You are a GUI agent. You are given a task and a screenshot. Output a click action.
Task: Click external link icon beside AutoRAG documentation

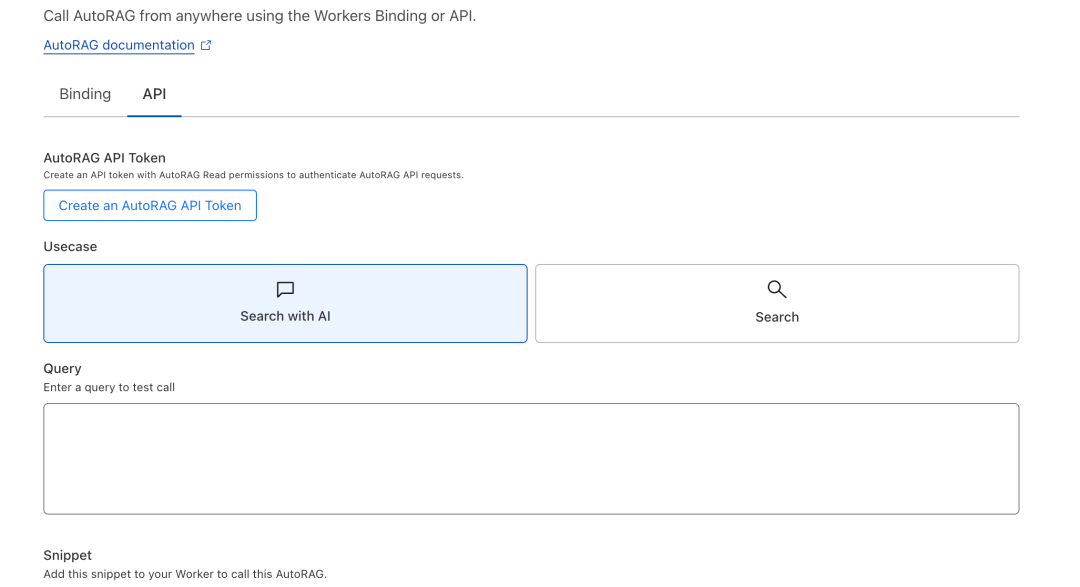tap(206, 45)
